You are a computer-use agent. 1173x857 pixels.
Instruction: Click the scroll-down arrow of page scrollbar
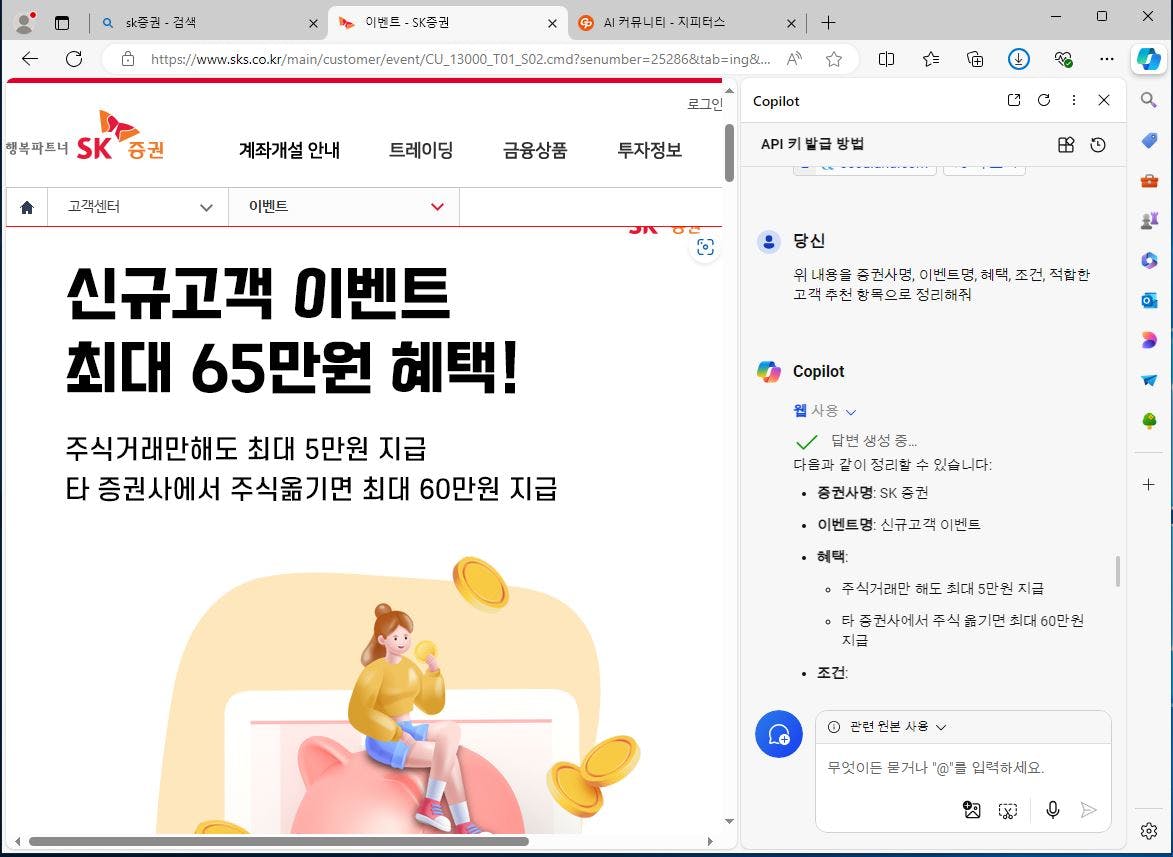tap(729, 821)
